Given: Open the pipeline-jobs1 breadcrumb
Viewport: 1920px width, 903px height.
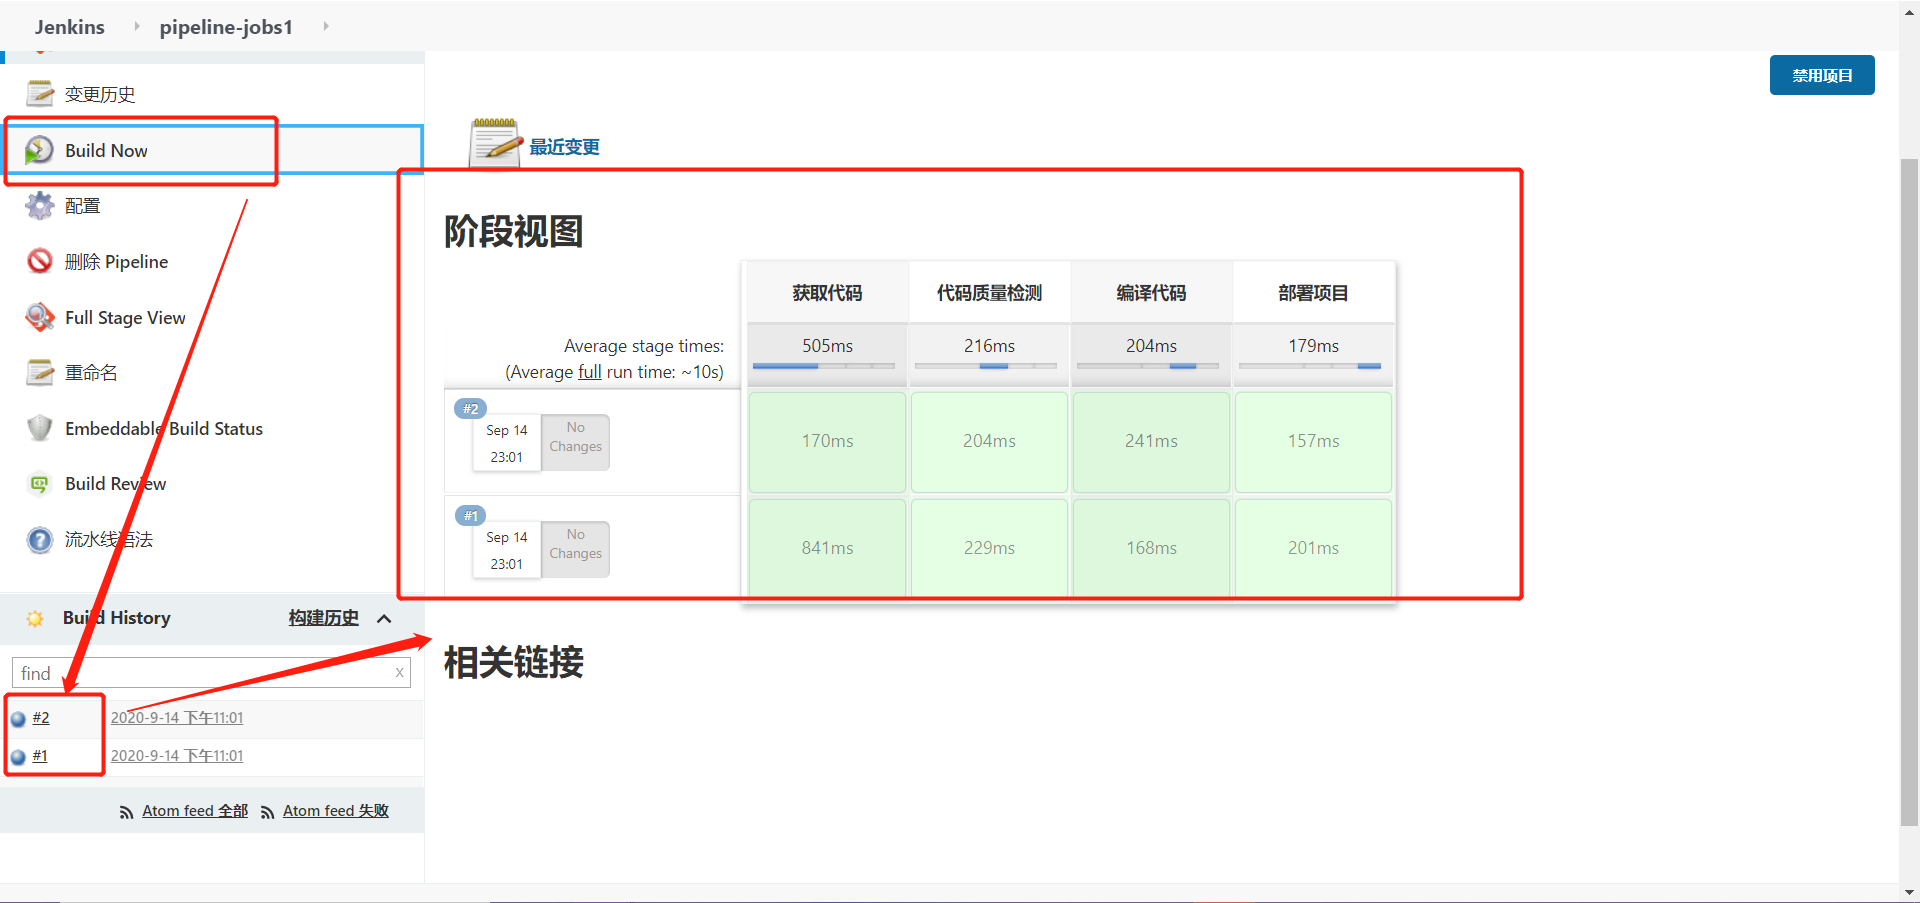Looking at the screenshot, I should click(x=226, y=27).
